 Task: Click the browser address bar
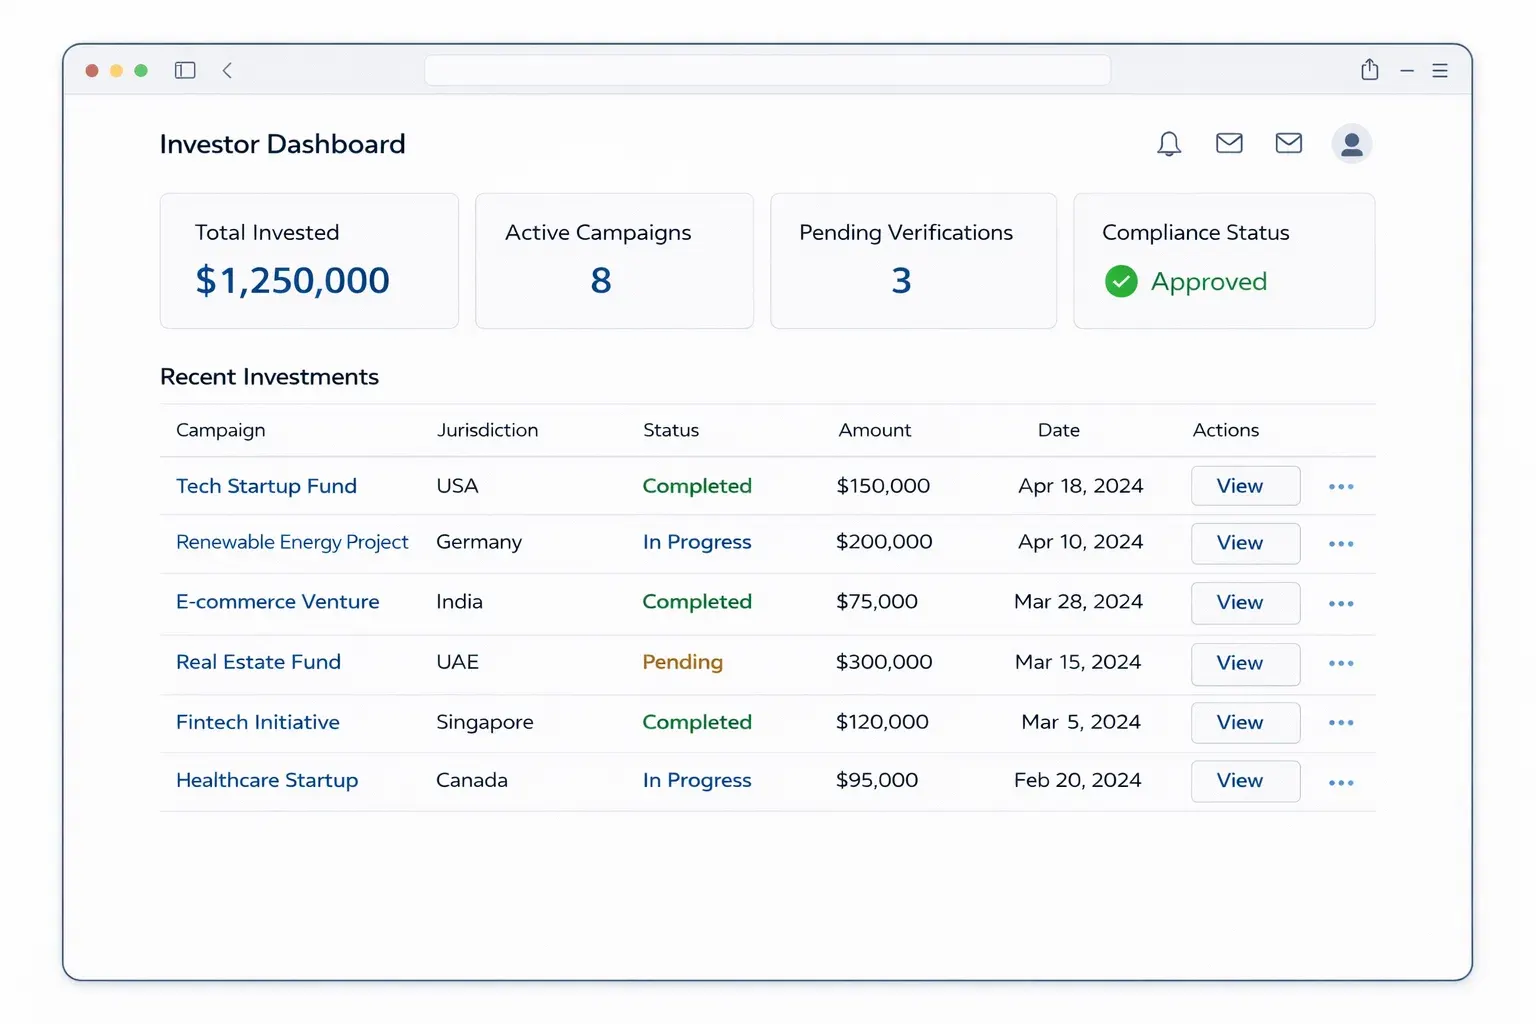(x=767, y=70)
